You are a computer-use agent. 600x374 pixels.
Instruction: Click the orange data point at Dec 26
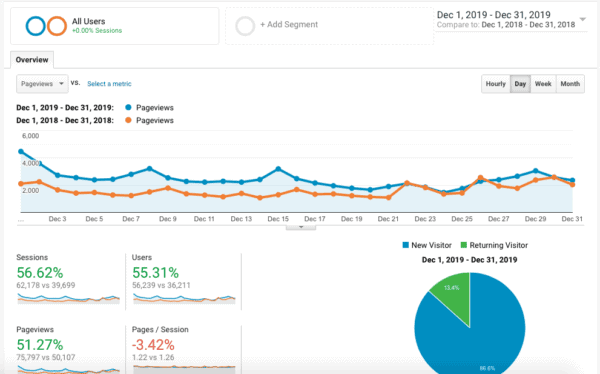481,178
